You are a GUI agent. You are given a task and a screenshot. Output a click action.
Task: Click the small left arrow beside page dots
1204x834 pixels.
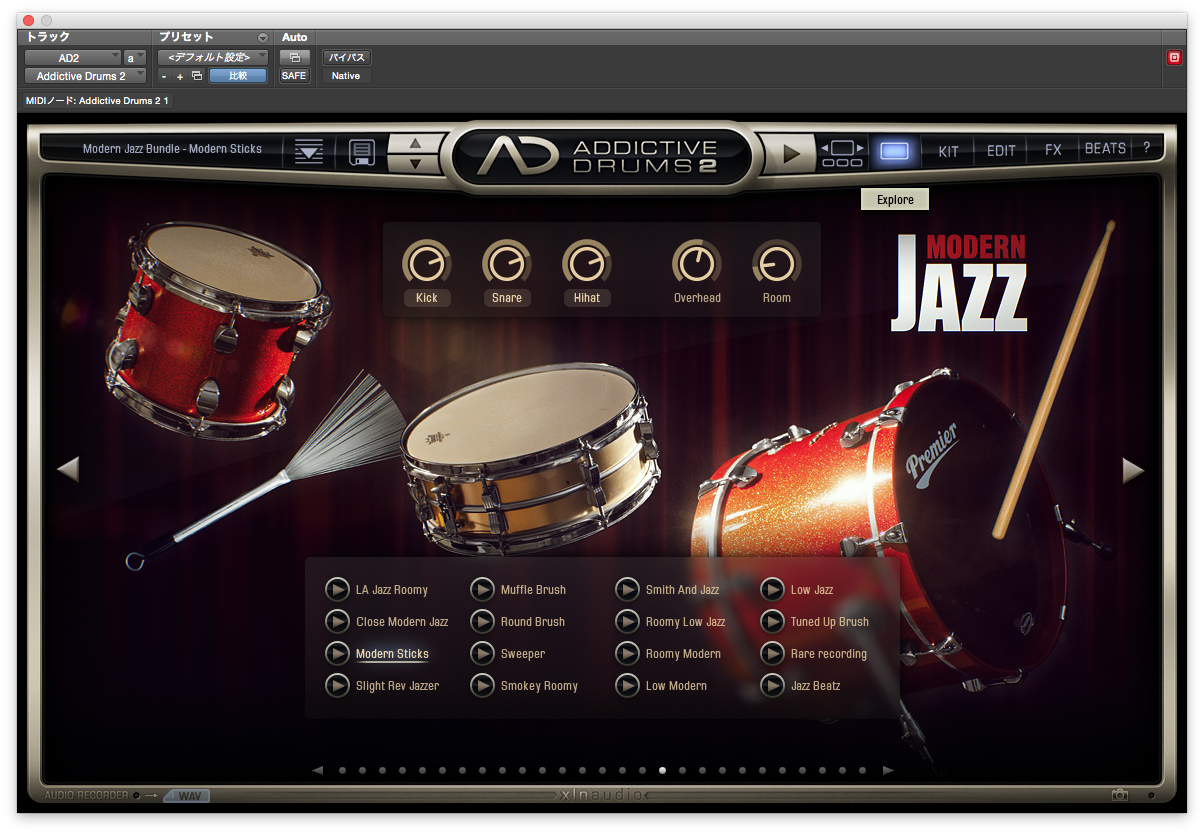pos(317,770)
